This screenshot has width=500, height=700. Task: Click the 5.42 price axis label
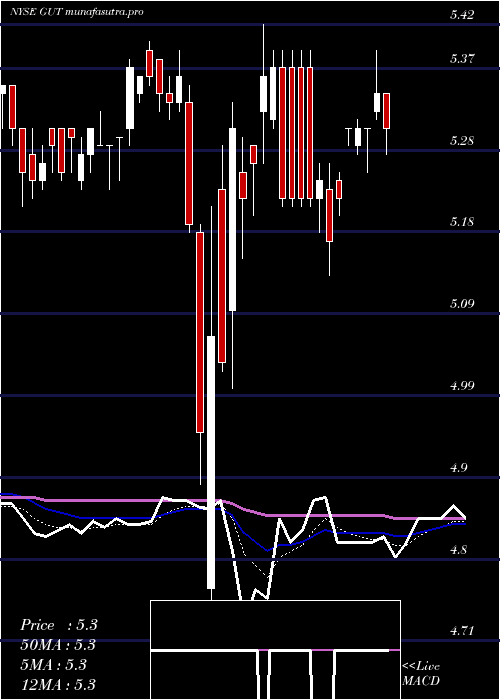click(462, 15)
